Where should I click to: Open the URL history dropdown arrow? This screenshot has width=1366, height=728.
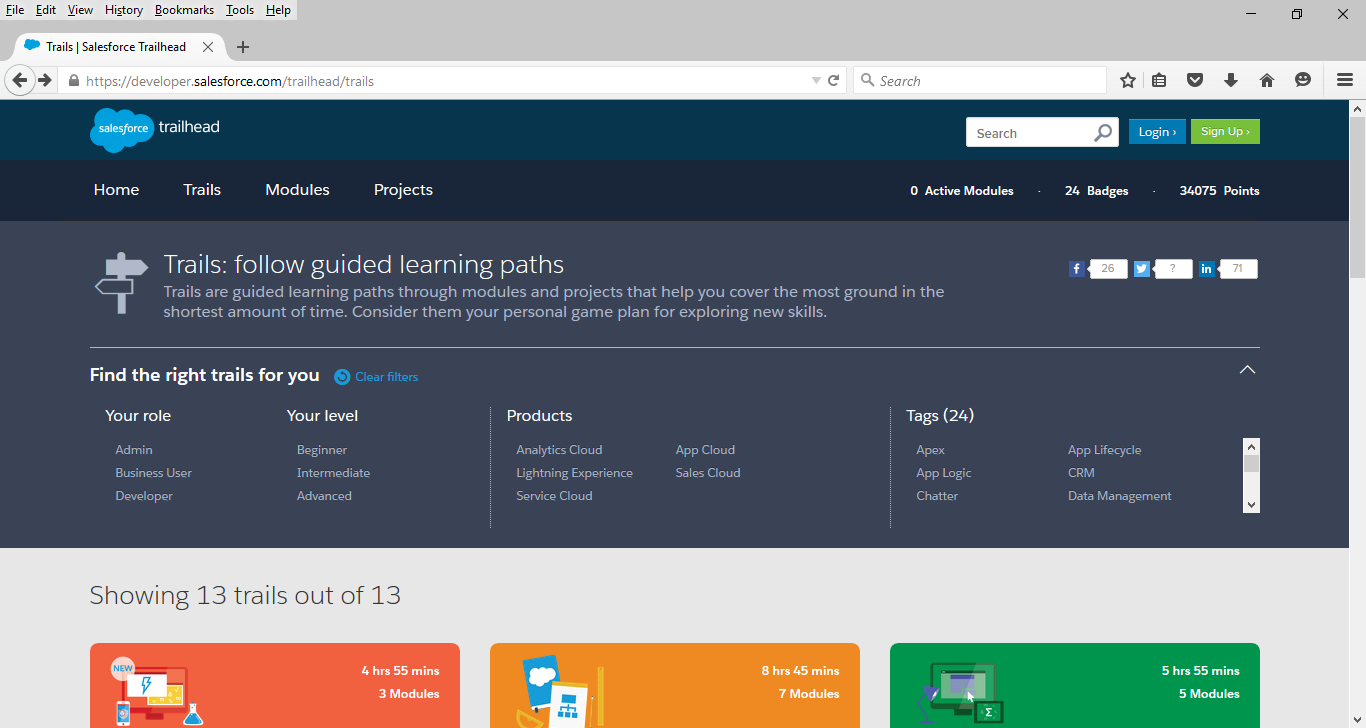coord(816,81)
